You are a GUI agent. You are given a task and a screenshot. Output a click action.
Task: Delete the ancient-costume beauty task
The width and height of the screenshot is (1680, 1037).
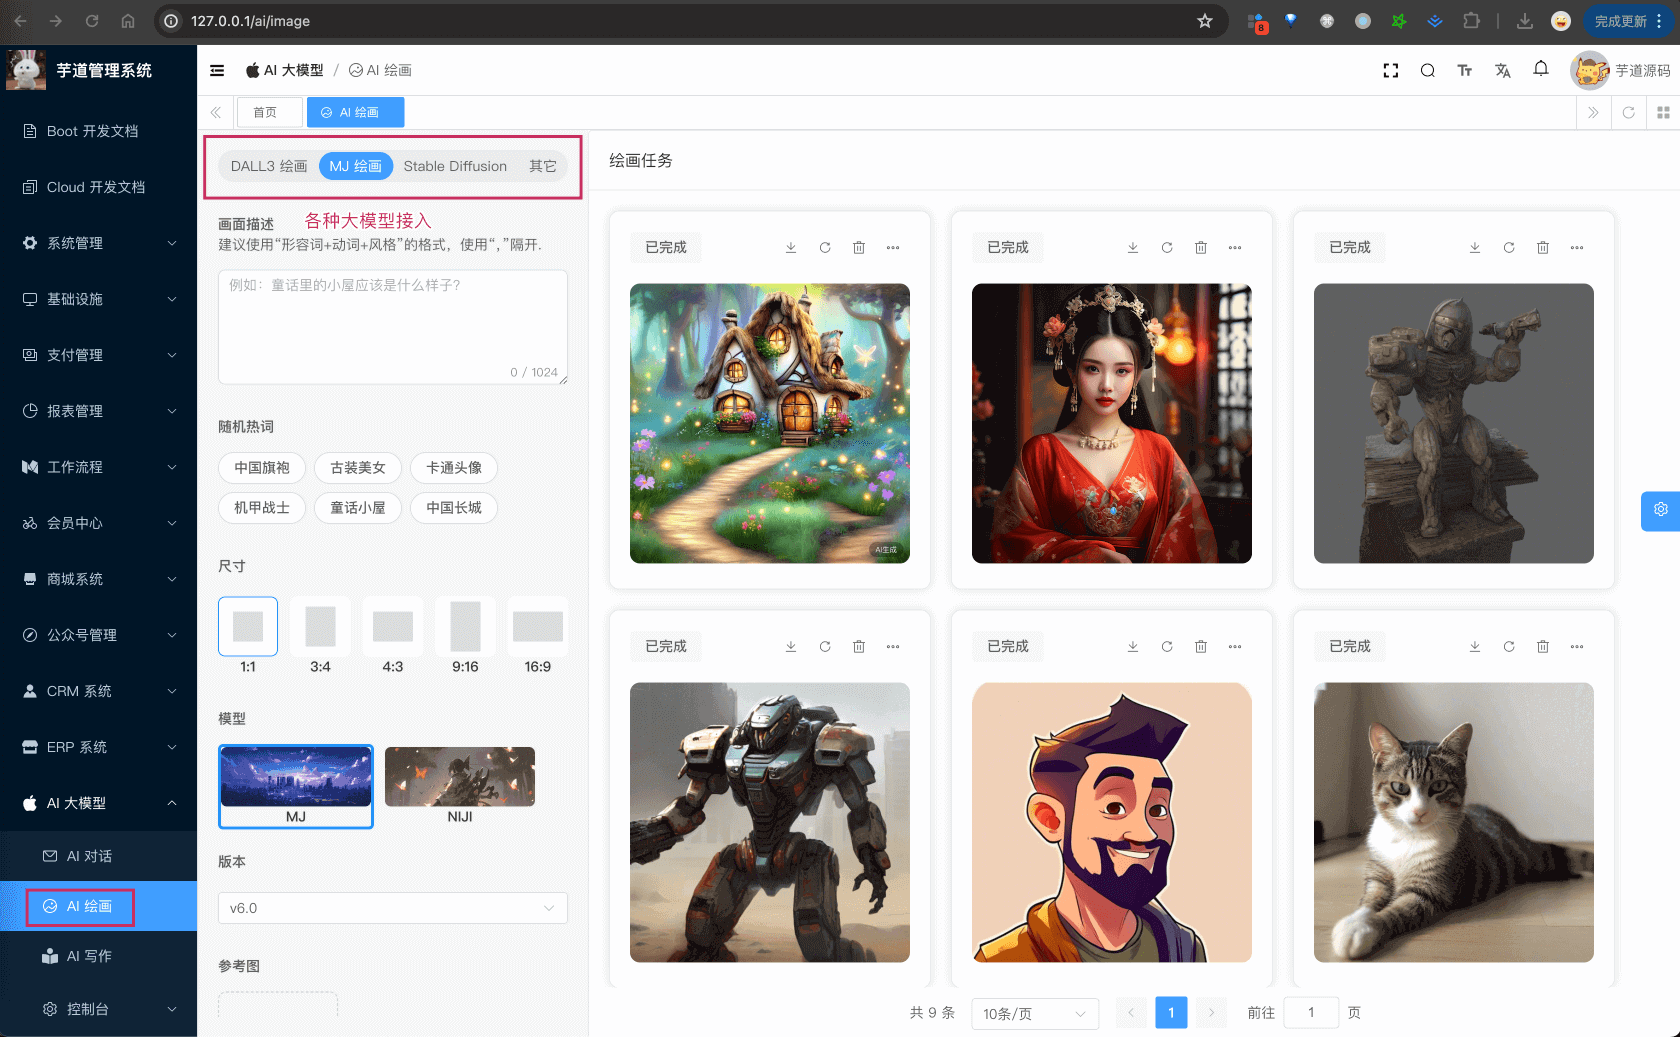point(1201,247)
